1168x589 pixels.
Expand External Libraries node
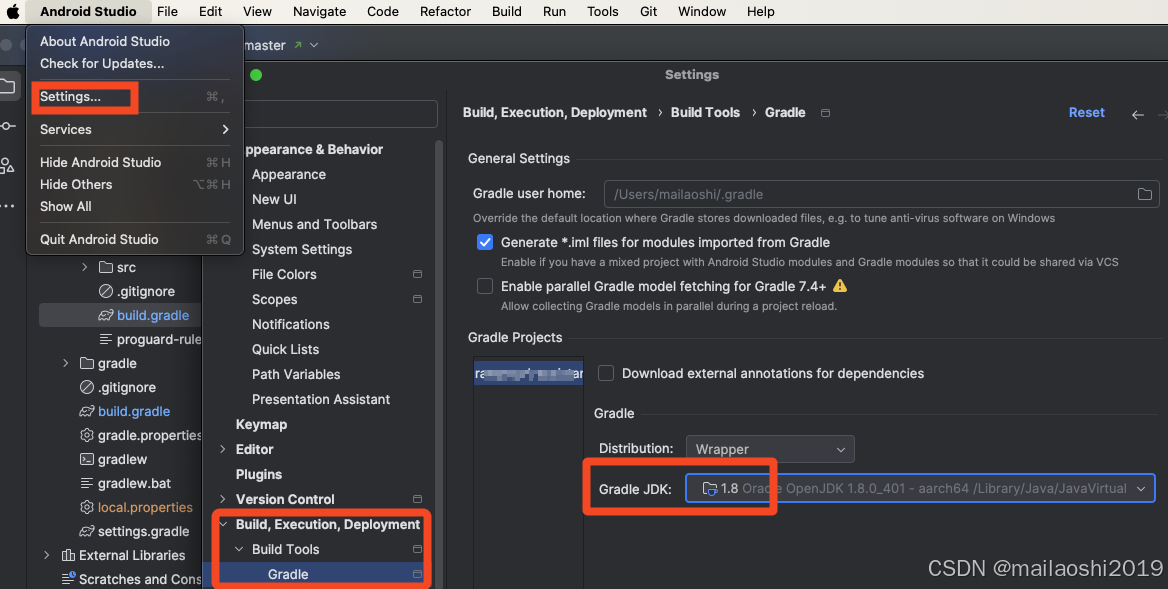[x=47, y=555]
